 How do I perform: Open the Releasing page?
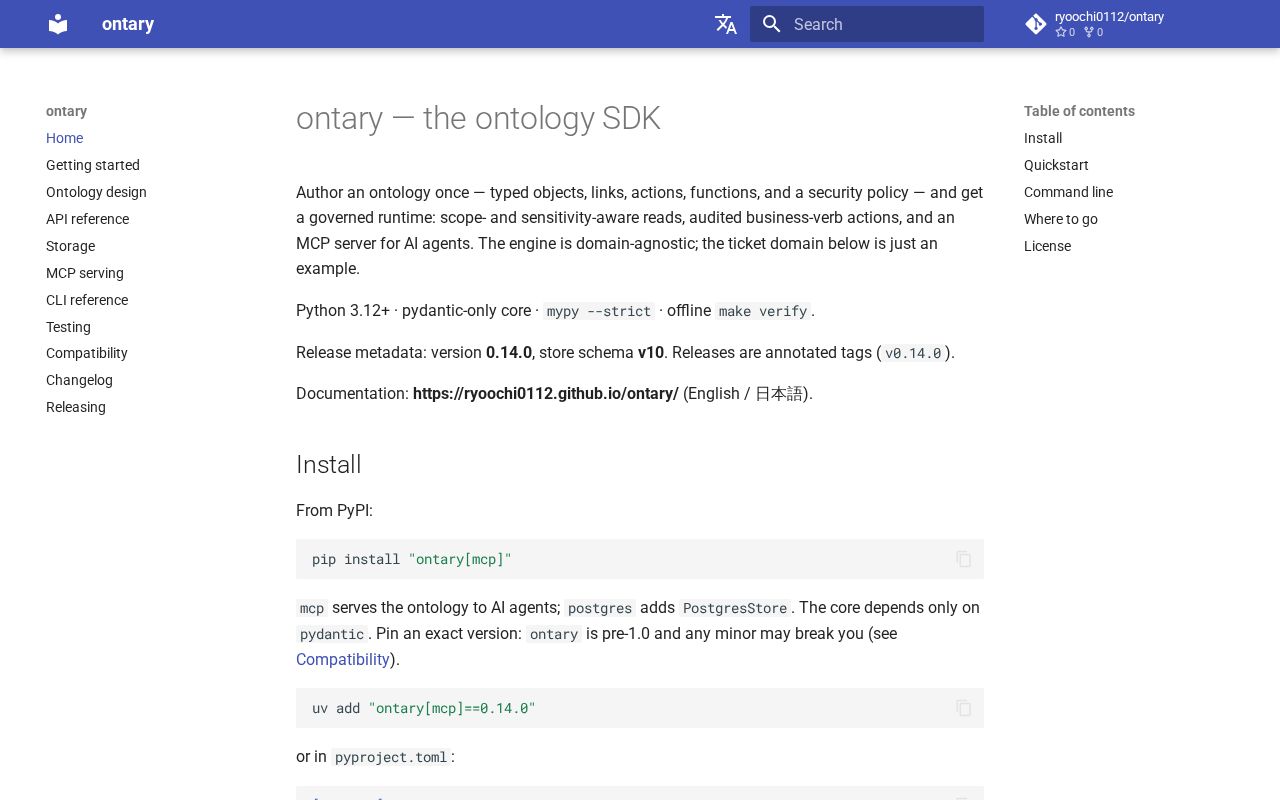click(x=76, y=407)
